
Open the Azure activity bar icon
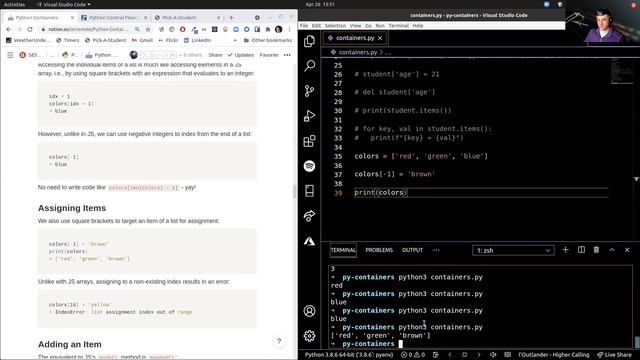coord(309,241)
